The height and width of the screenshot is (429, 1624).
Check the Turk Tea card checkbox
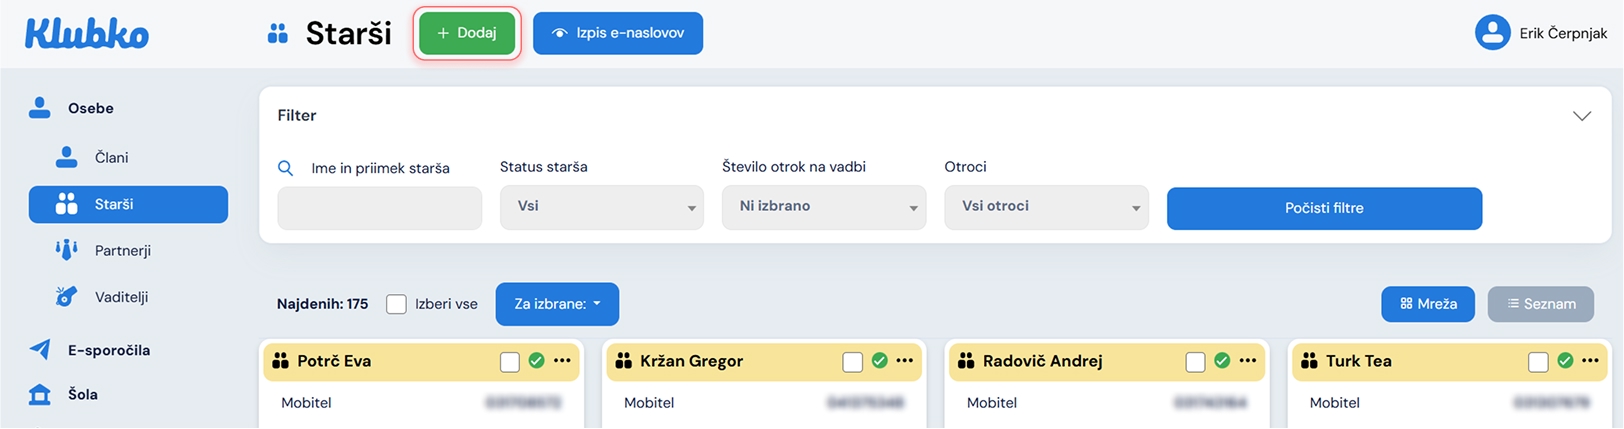point(1538,362)
